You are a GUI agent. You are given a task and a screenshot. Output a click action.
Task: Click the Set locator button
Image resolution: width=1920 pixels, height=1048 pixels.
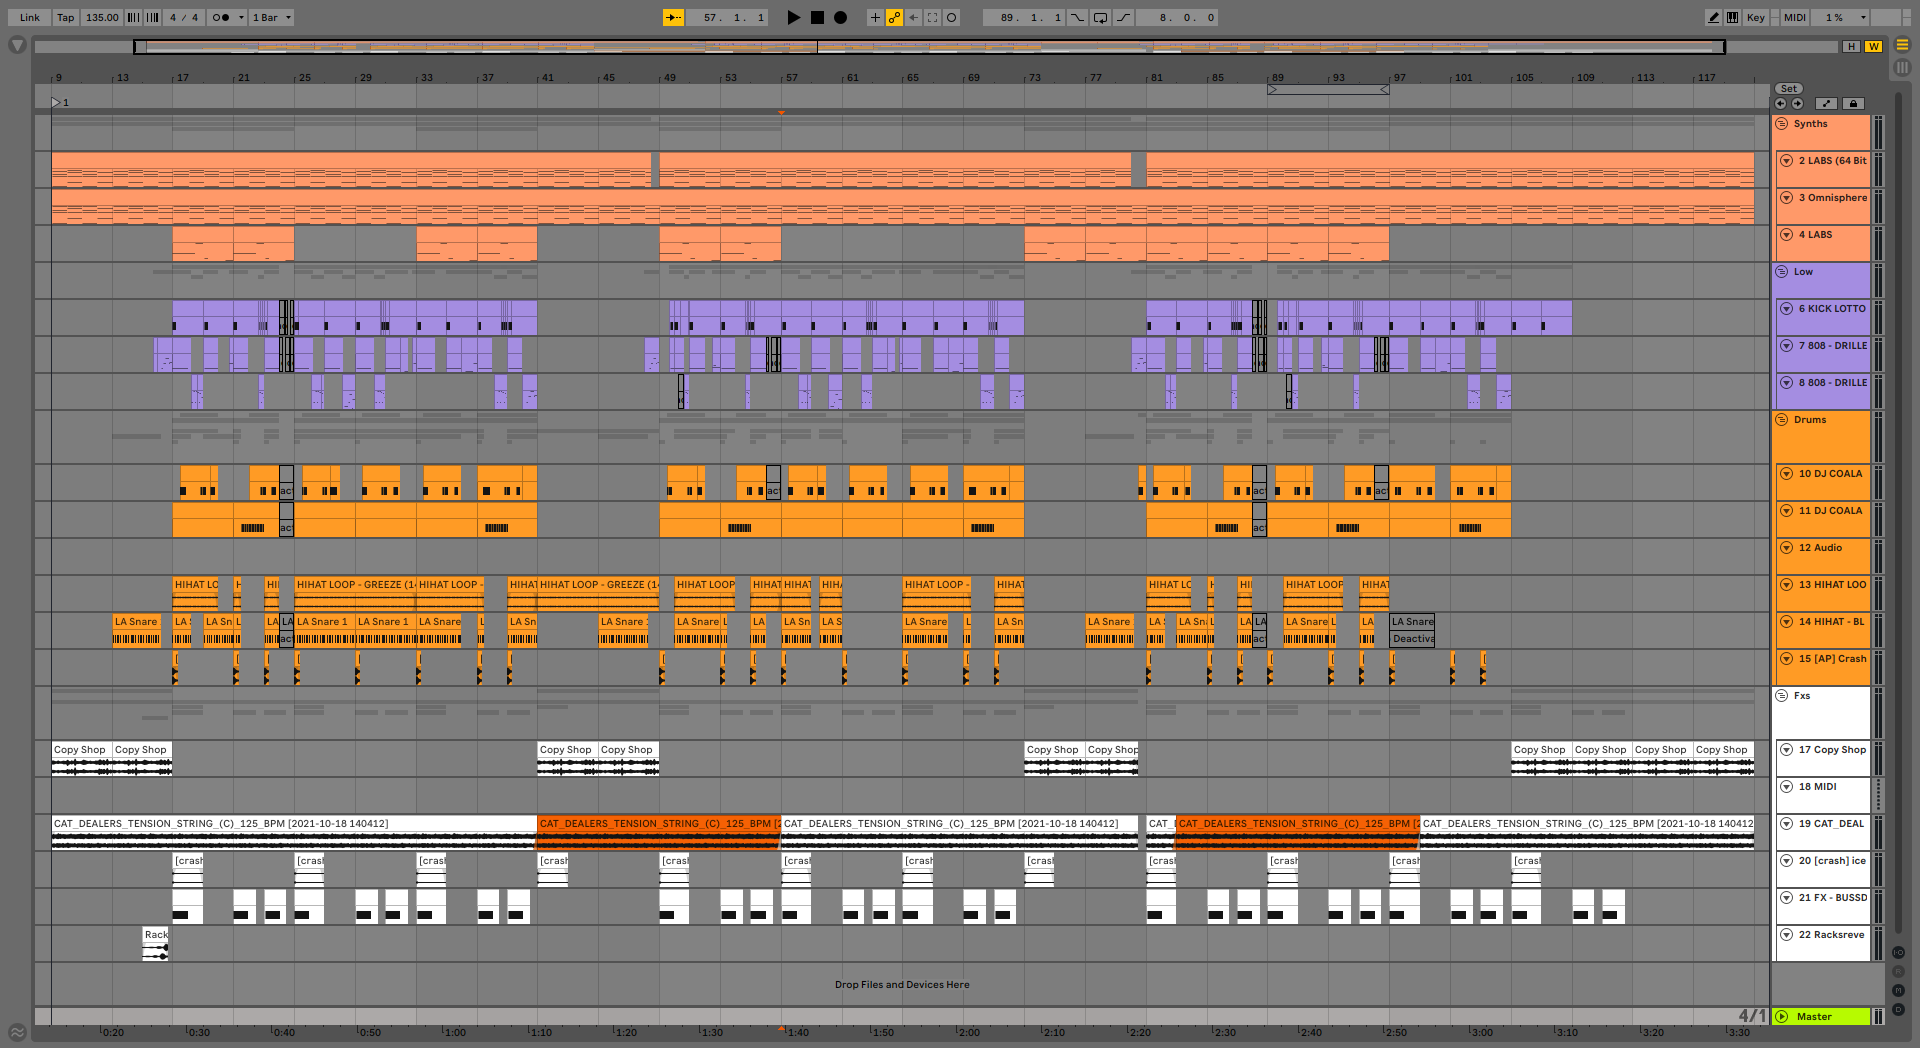[1789, 89]
